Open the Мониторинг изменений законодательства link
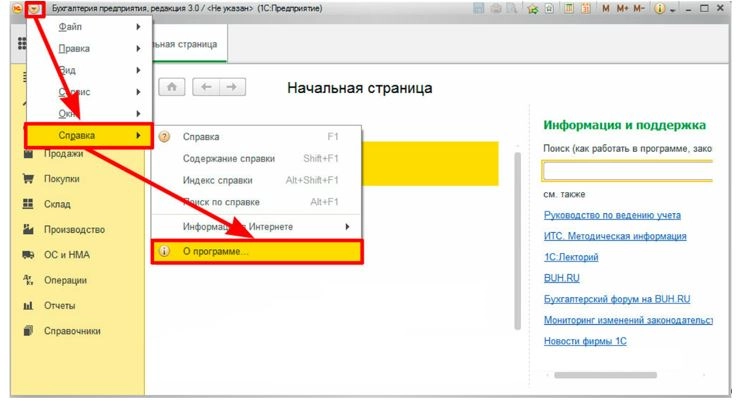738x401 pixels. [x=628, y=320]
